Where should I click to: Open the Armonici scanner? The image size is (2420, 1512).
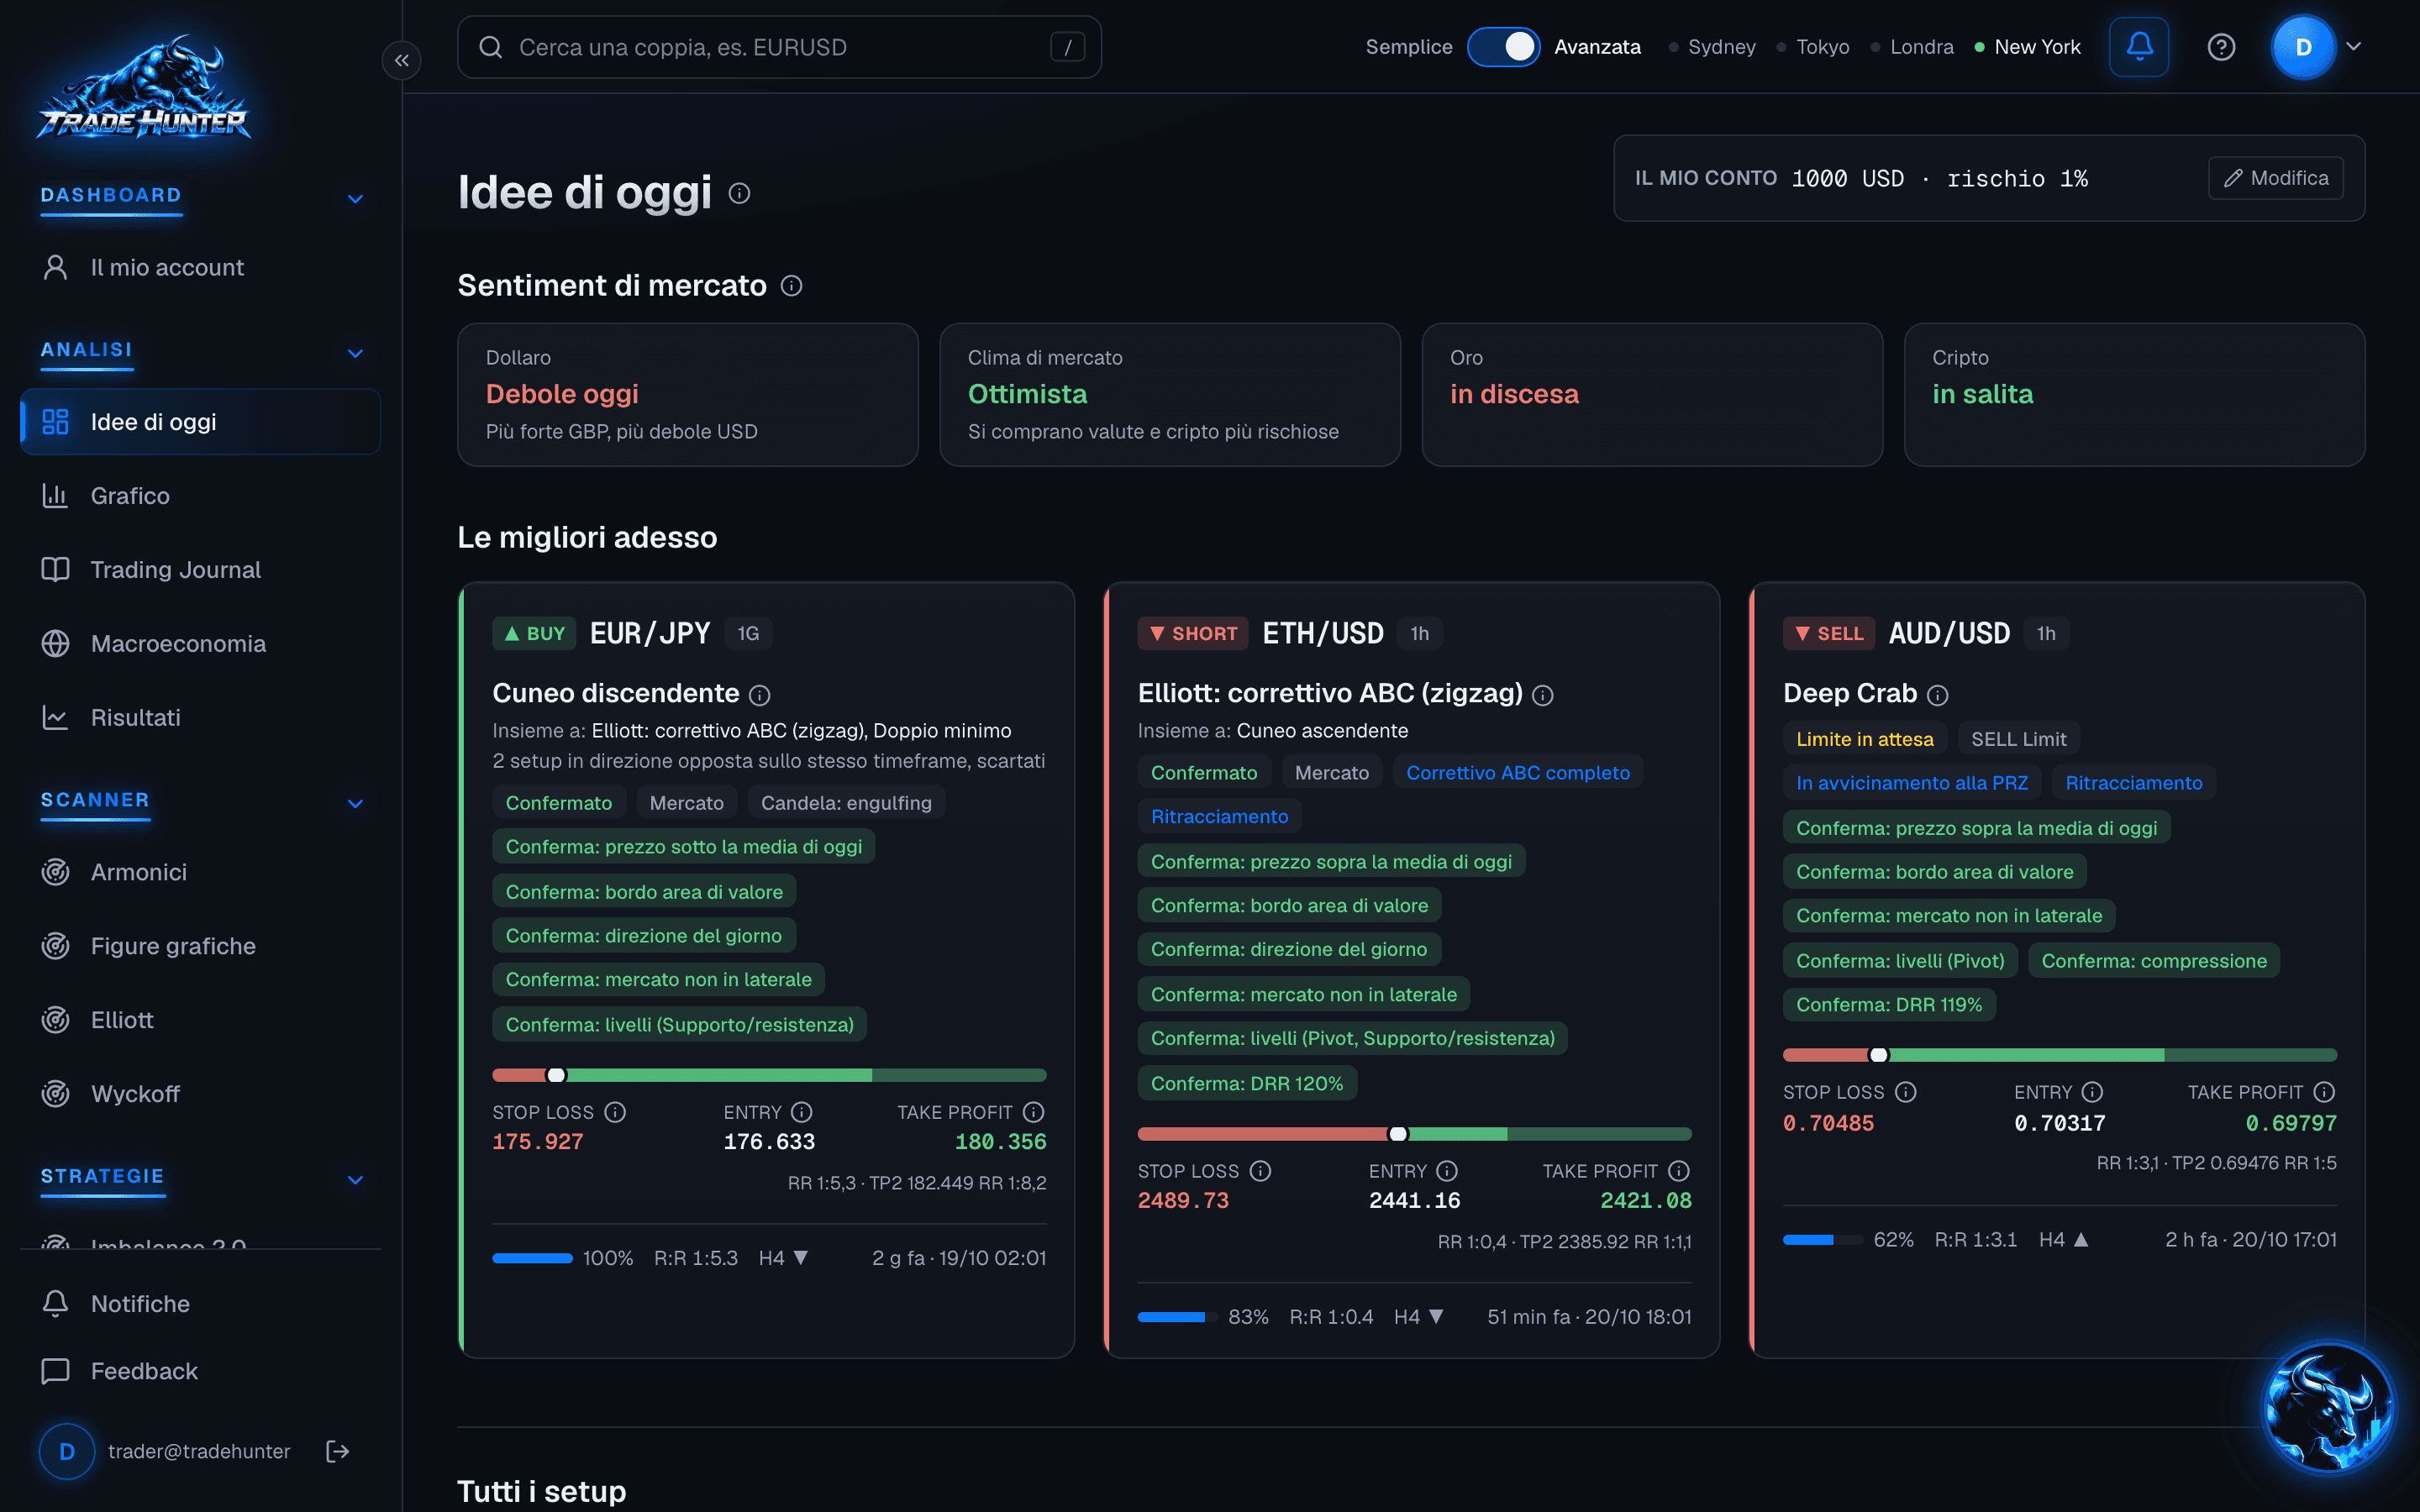(x=200, y=872)
